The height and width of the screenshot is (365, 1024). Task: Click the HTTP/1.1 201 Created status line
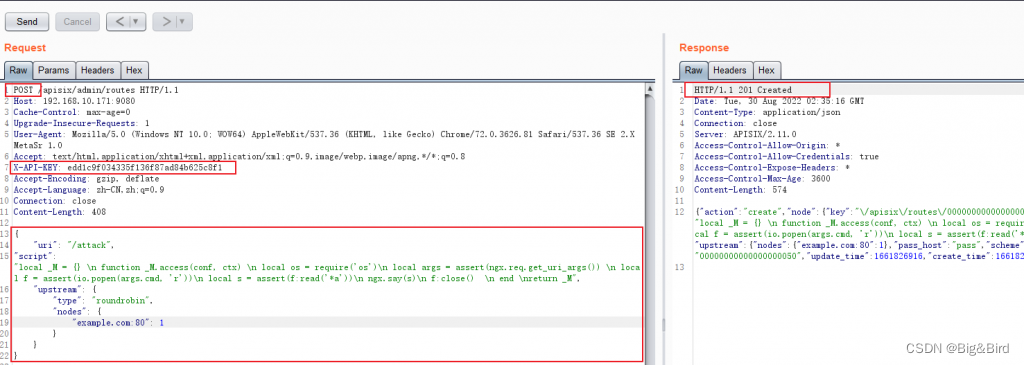[743, 89]
